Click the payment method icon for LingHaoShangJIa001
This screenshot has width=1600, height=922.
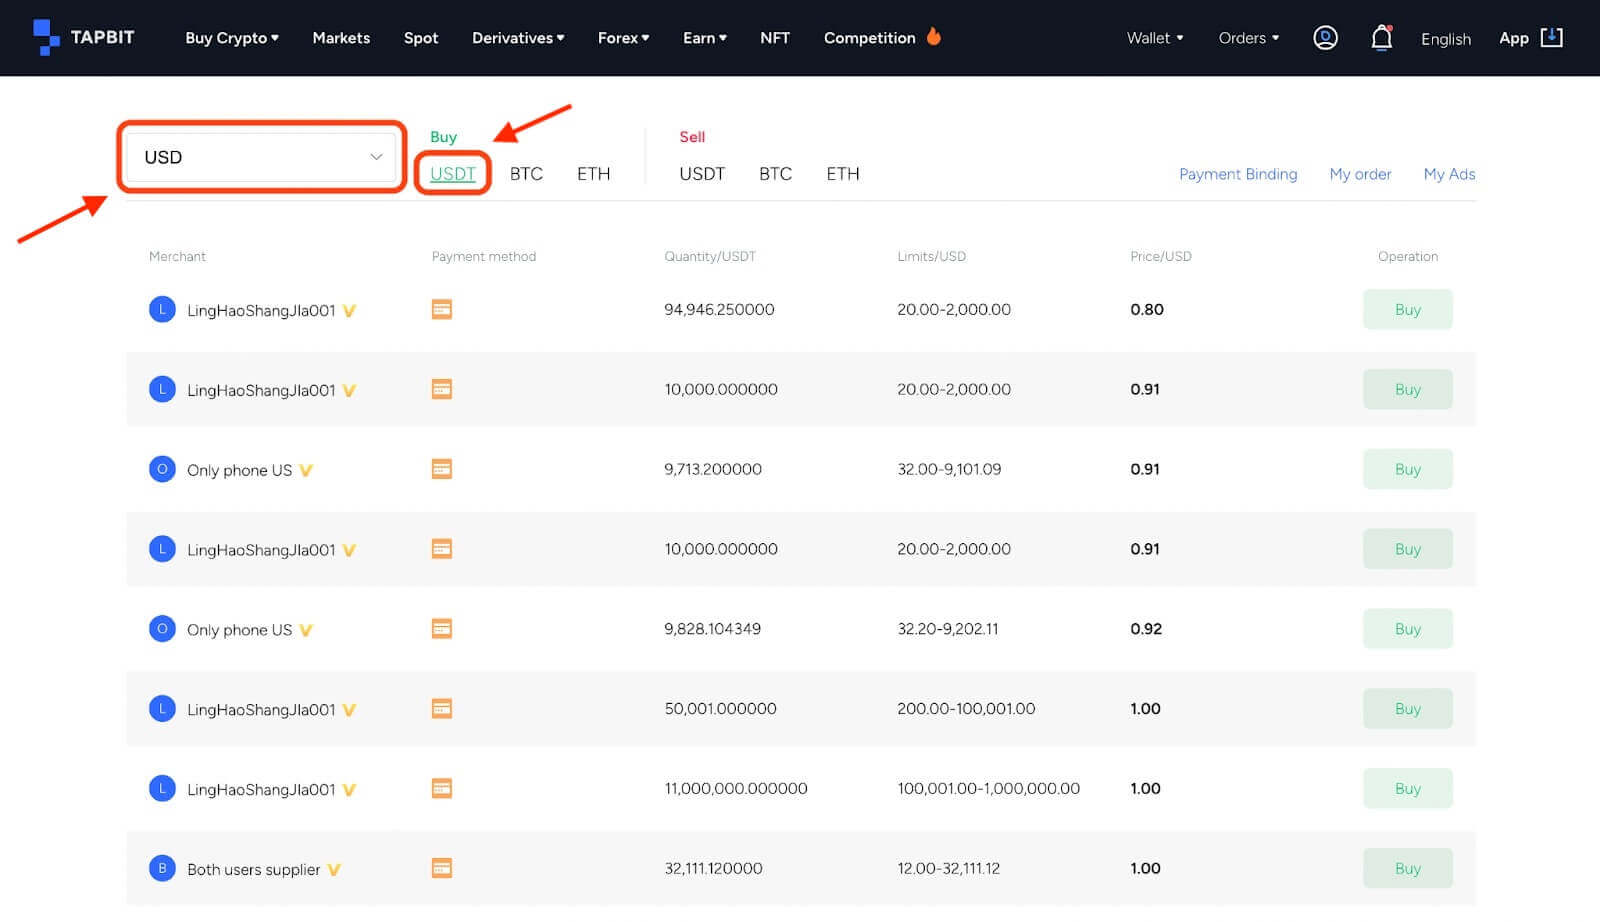441,309
